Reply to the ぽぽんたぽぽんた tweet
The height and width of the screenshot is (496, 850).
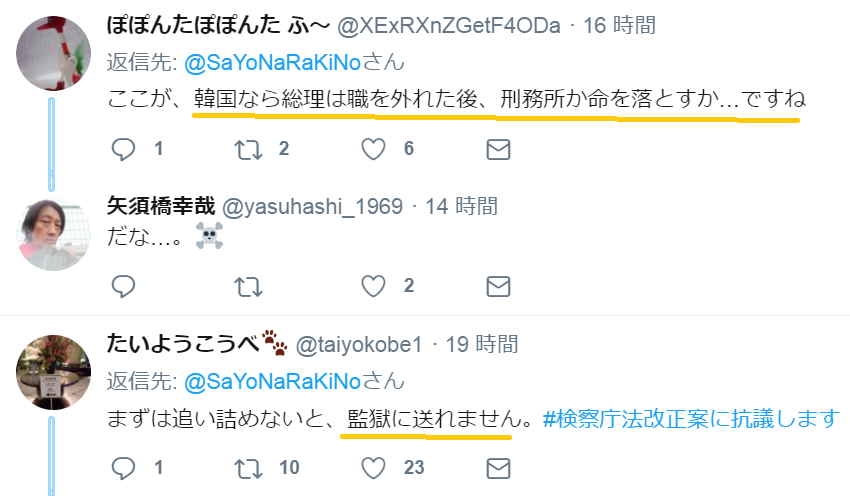click(123, 149)
